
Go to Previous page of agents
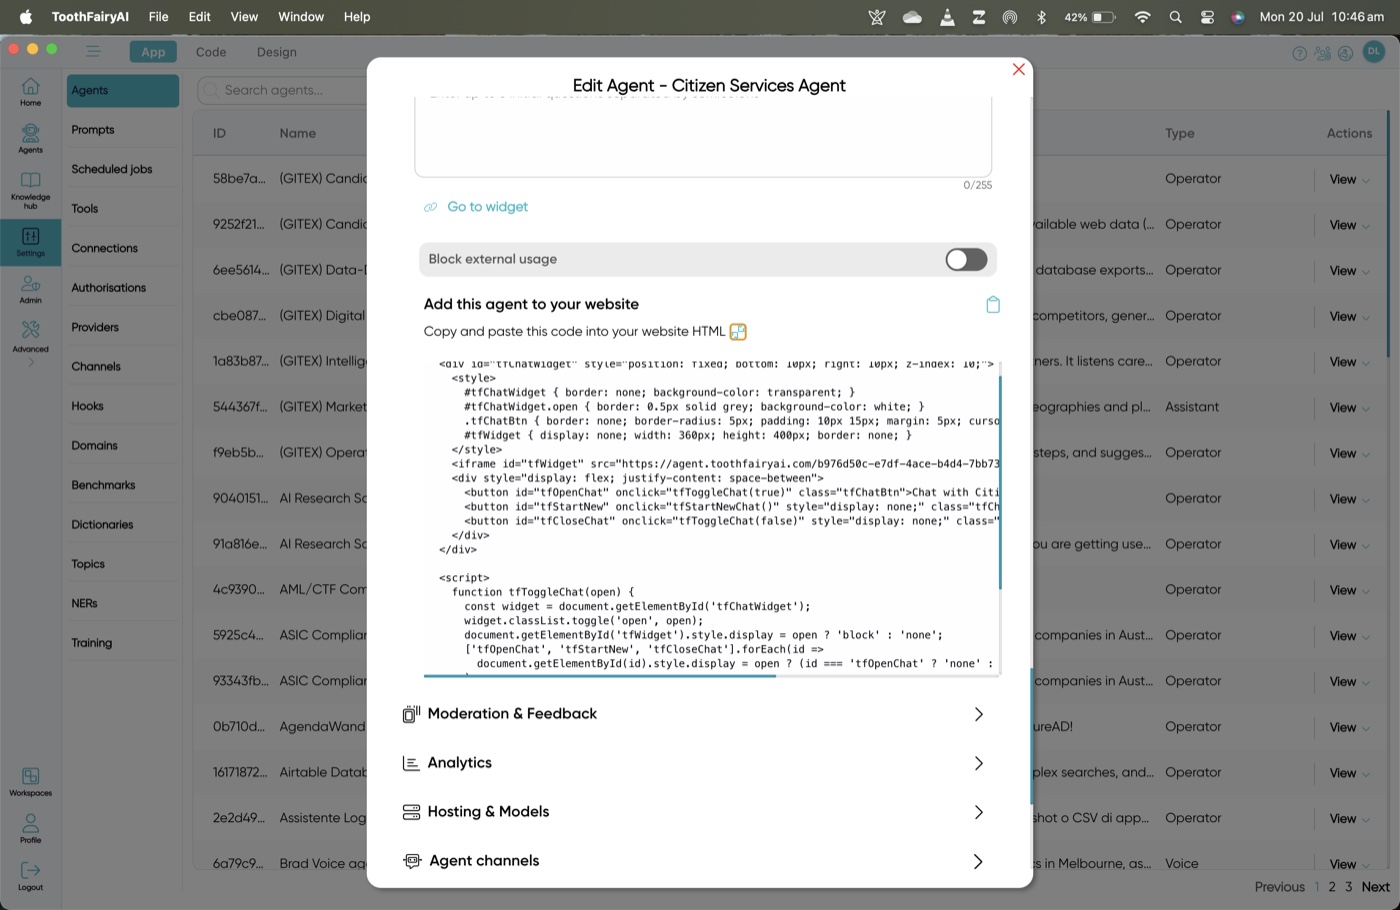point(1279,887)
